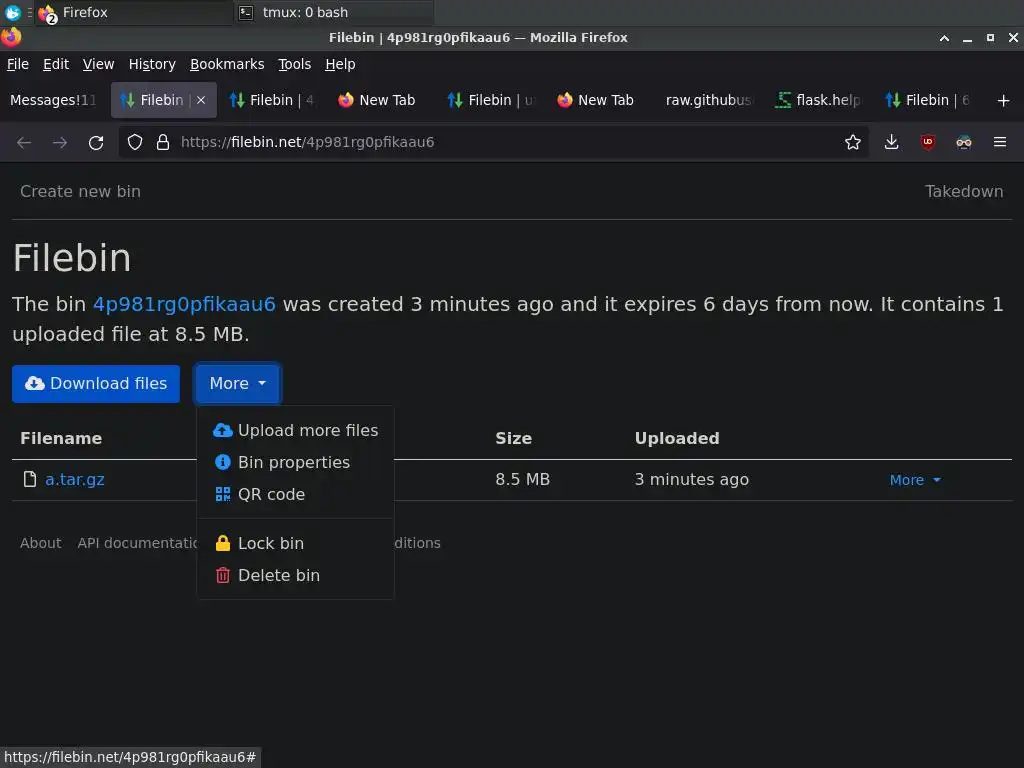Click the yellow lock icon
This screenshot has width=1024, height=768.
(x=223, y=543)
